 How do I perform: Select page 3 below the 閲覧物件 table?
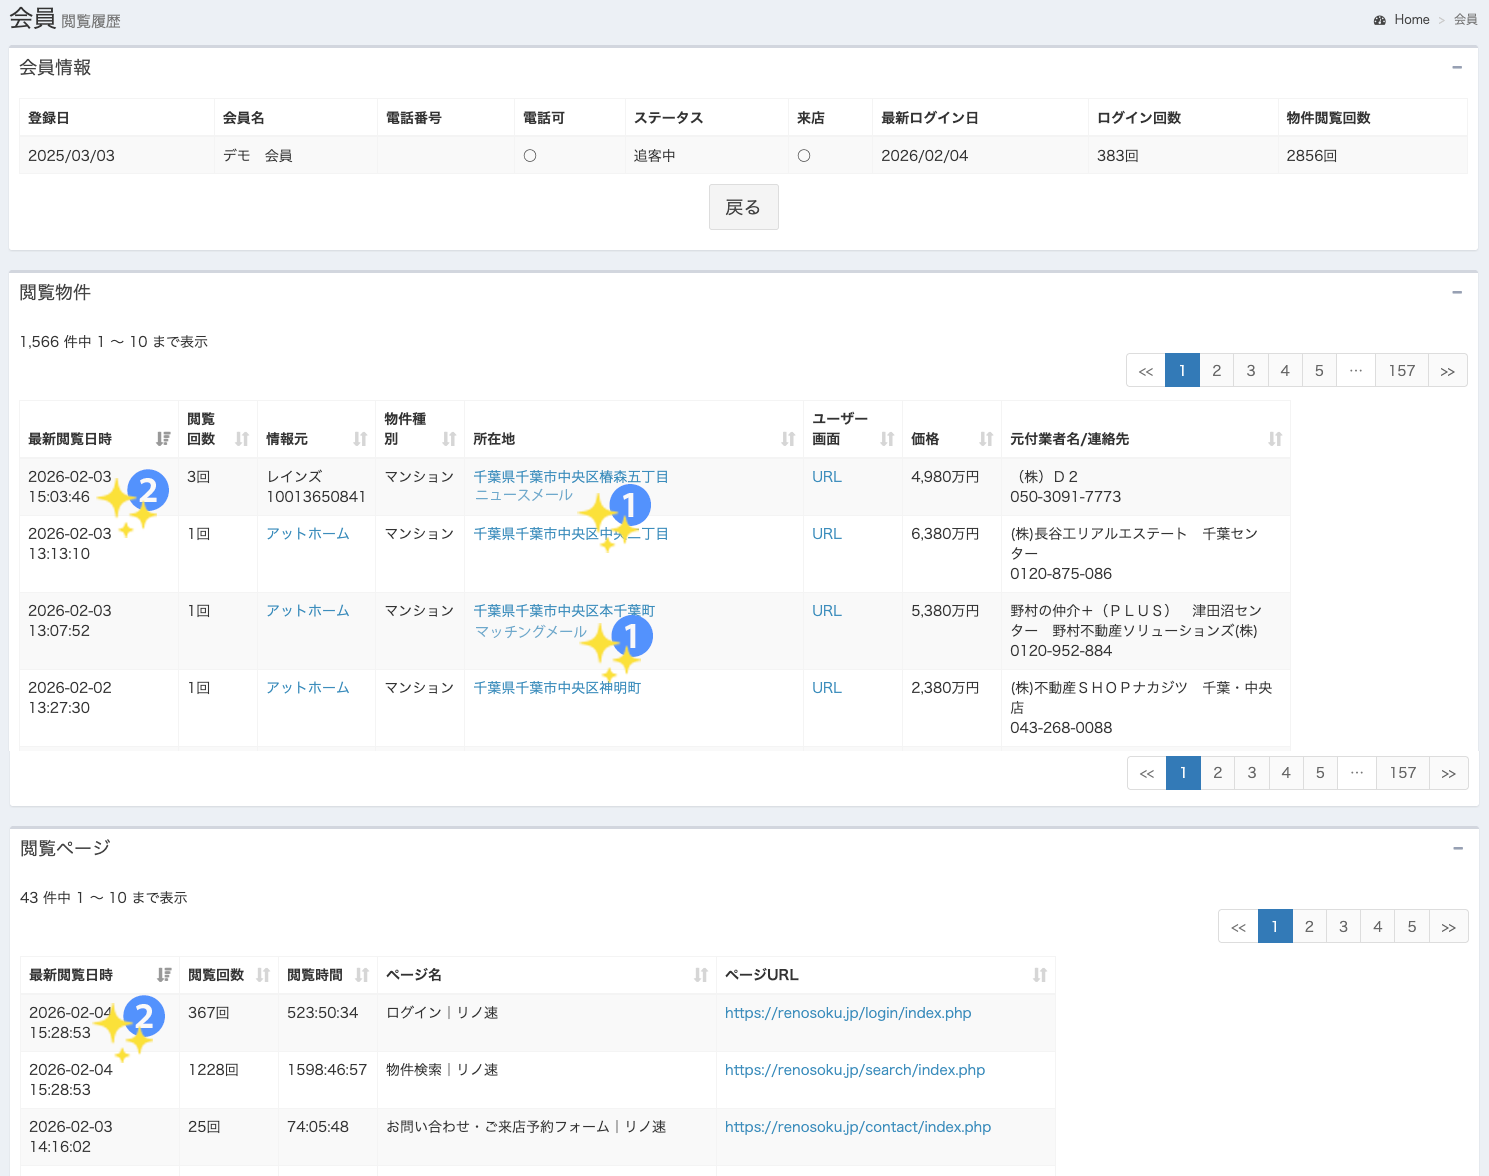pos(1252,773)
